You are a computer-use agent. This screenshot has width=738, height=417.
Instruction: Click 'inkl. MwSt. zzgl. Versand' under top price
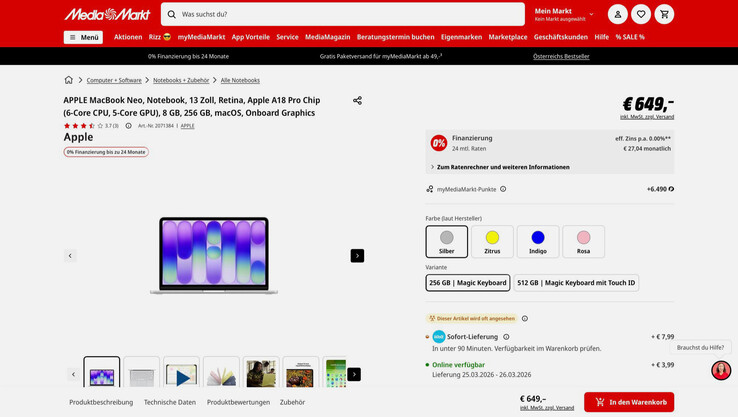647,117
